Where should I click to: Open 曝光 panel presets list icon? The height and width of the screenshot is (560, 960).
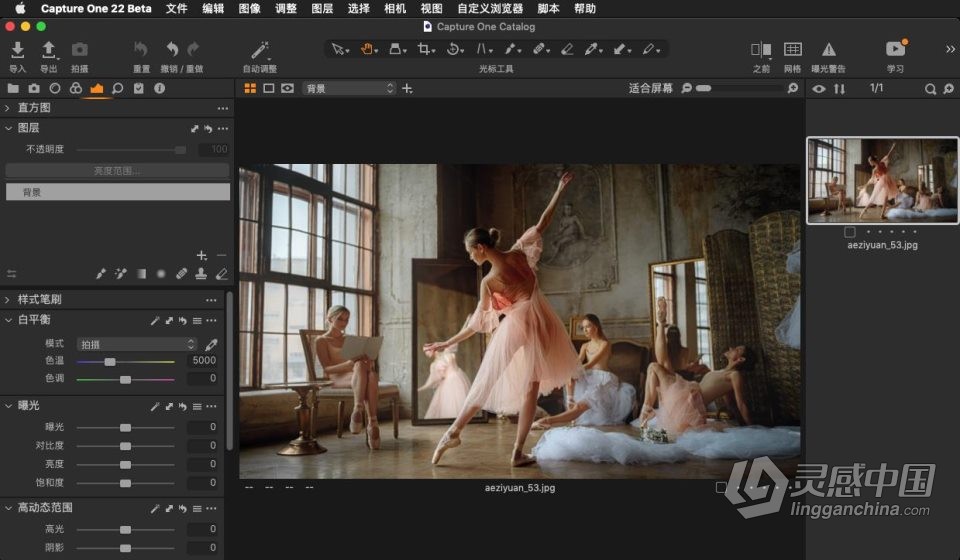coord(197,406)
